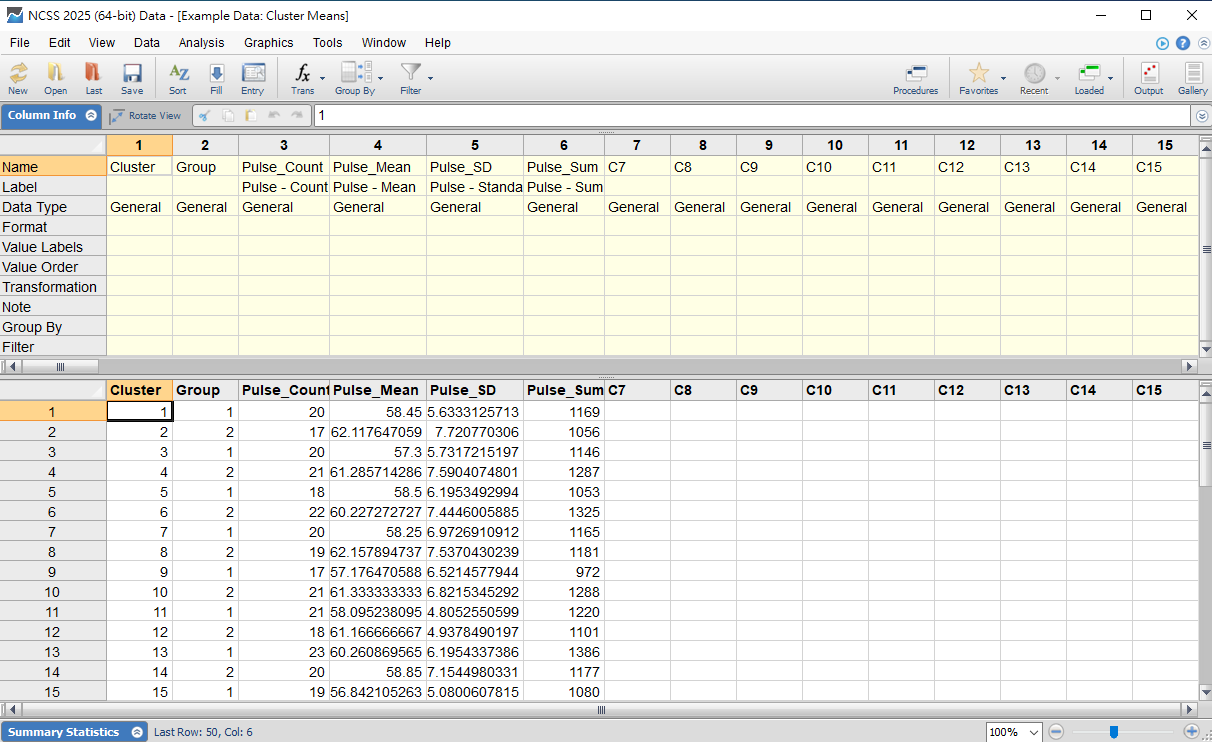Open the Data menu
Image resolution: width=1212 pixels, height=742 pixels.
tap(147, 43)
